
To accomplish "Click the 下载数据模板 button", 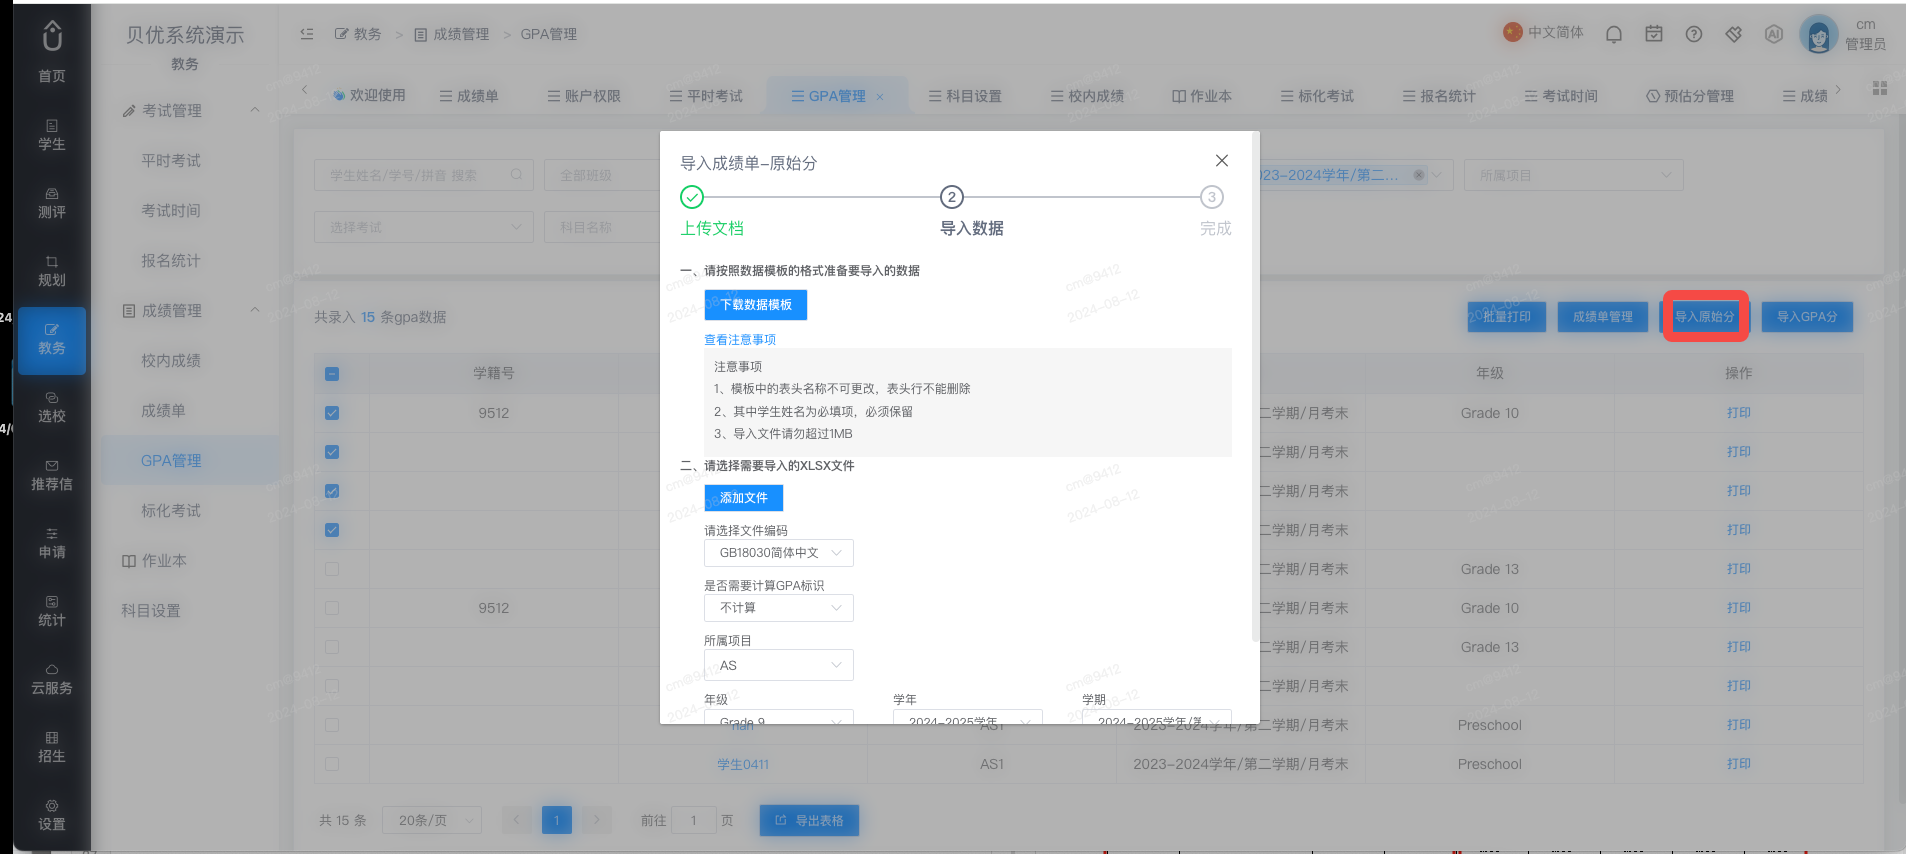I will click(x=756, y=305).
